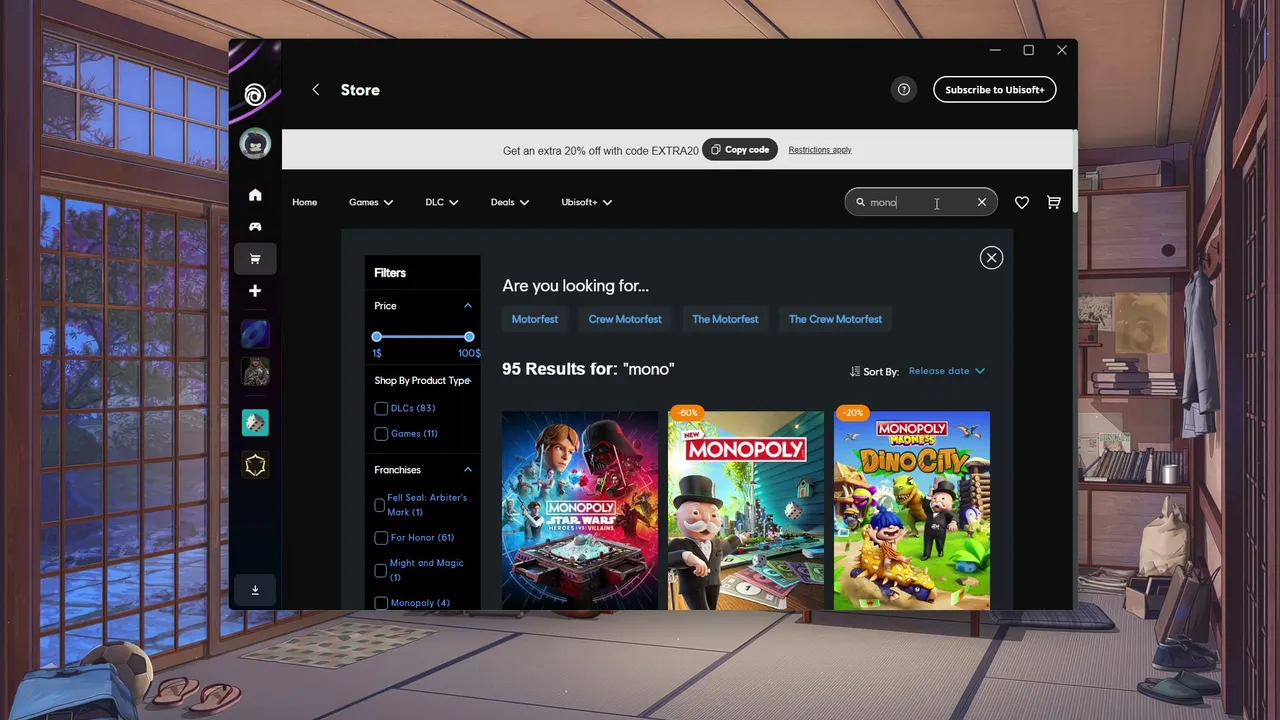The width and height of the screenshot is (1280, 720).
Task: Check the For Honor (61) filter
Action: coord(381,538)
